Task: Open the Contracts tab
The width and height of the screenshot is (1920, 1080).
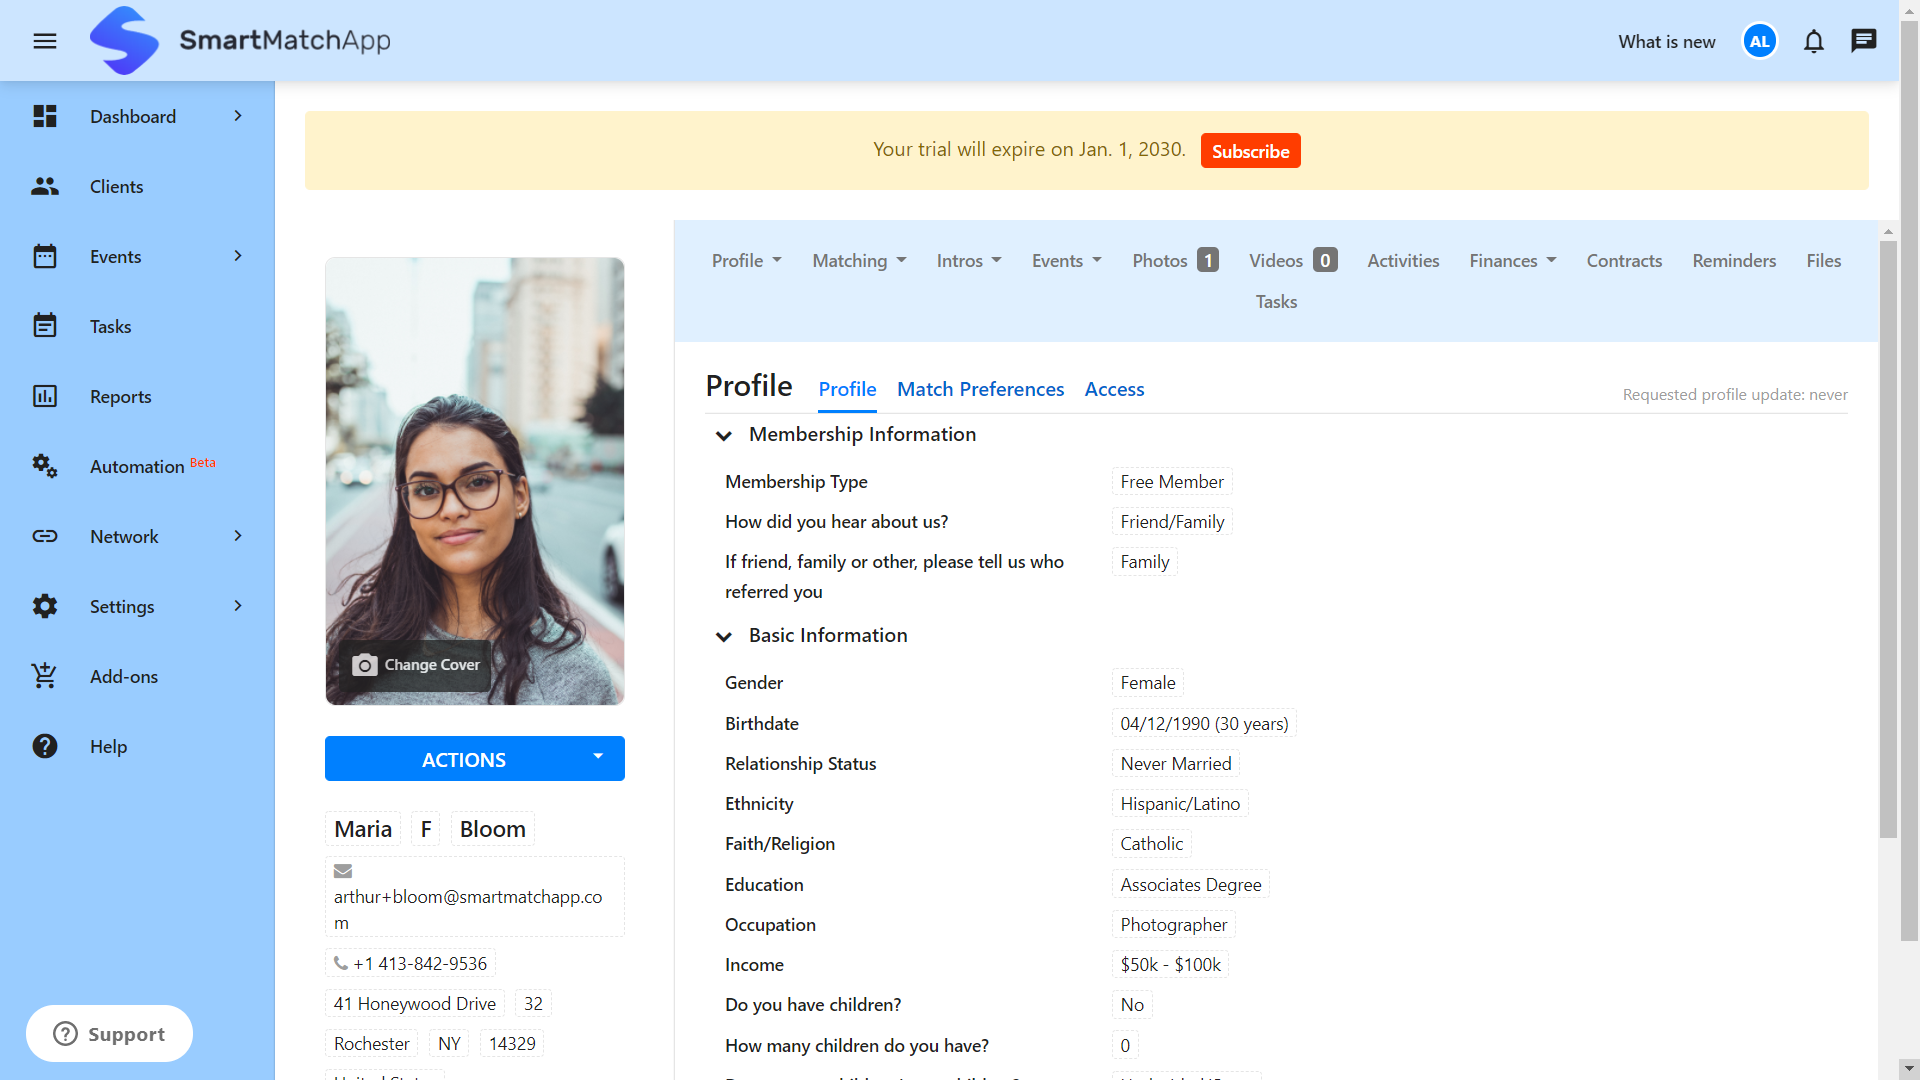Action: (x=1624, y=261)
